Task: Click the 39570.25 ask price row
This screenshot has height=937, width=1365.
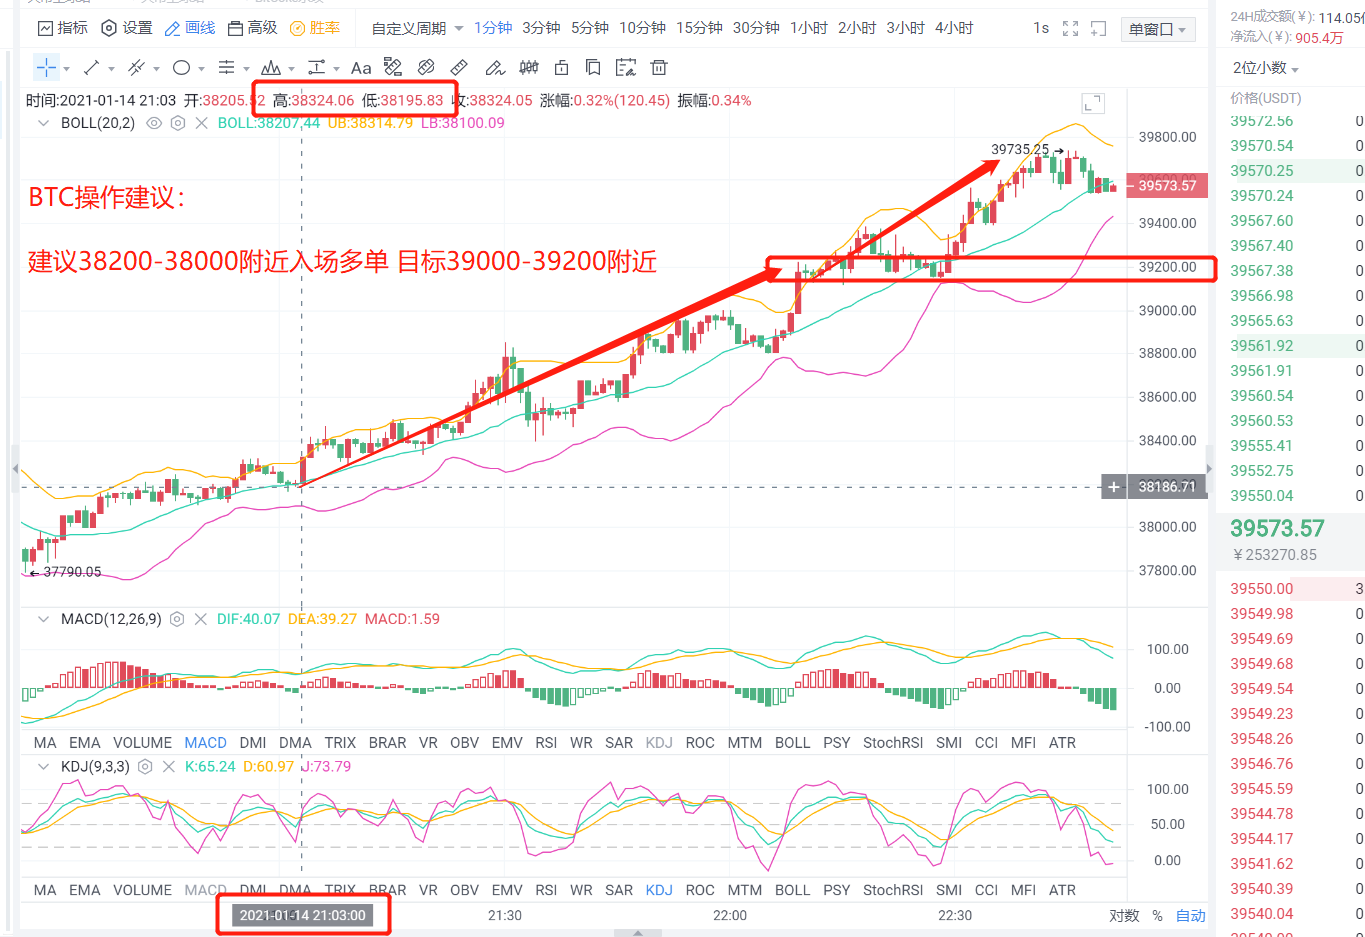Action: coord(1290,171)
